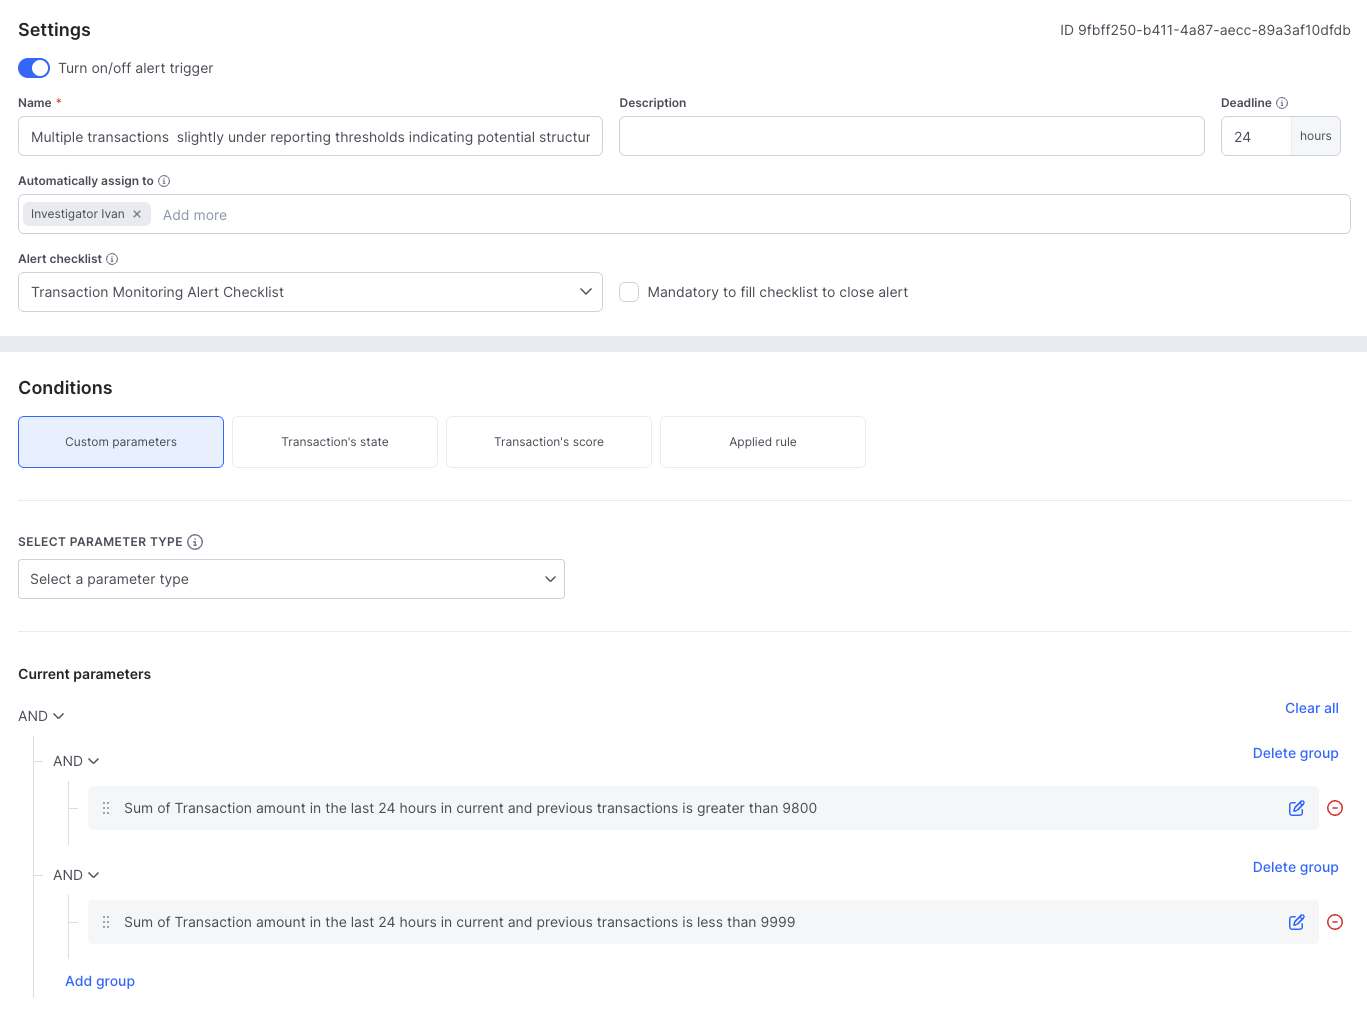Delete the second parameter group
Image resolution: width=1367 pixels, height=1025 pixels.
1295,867
